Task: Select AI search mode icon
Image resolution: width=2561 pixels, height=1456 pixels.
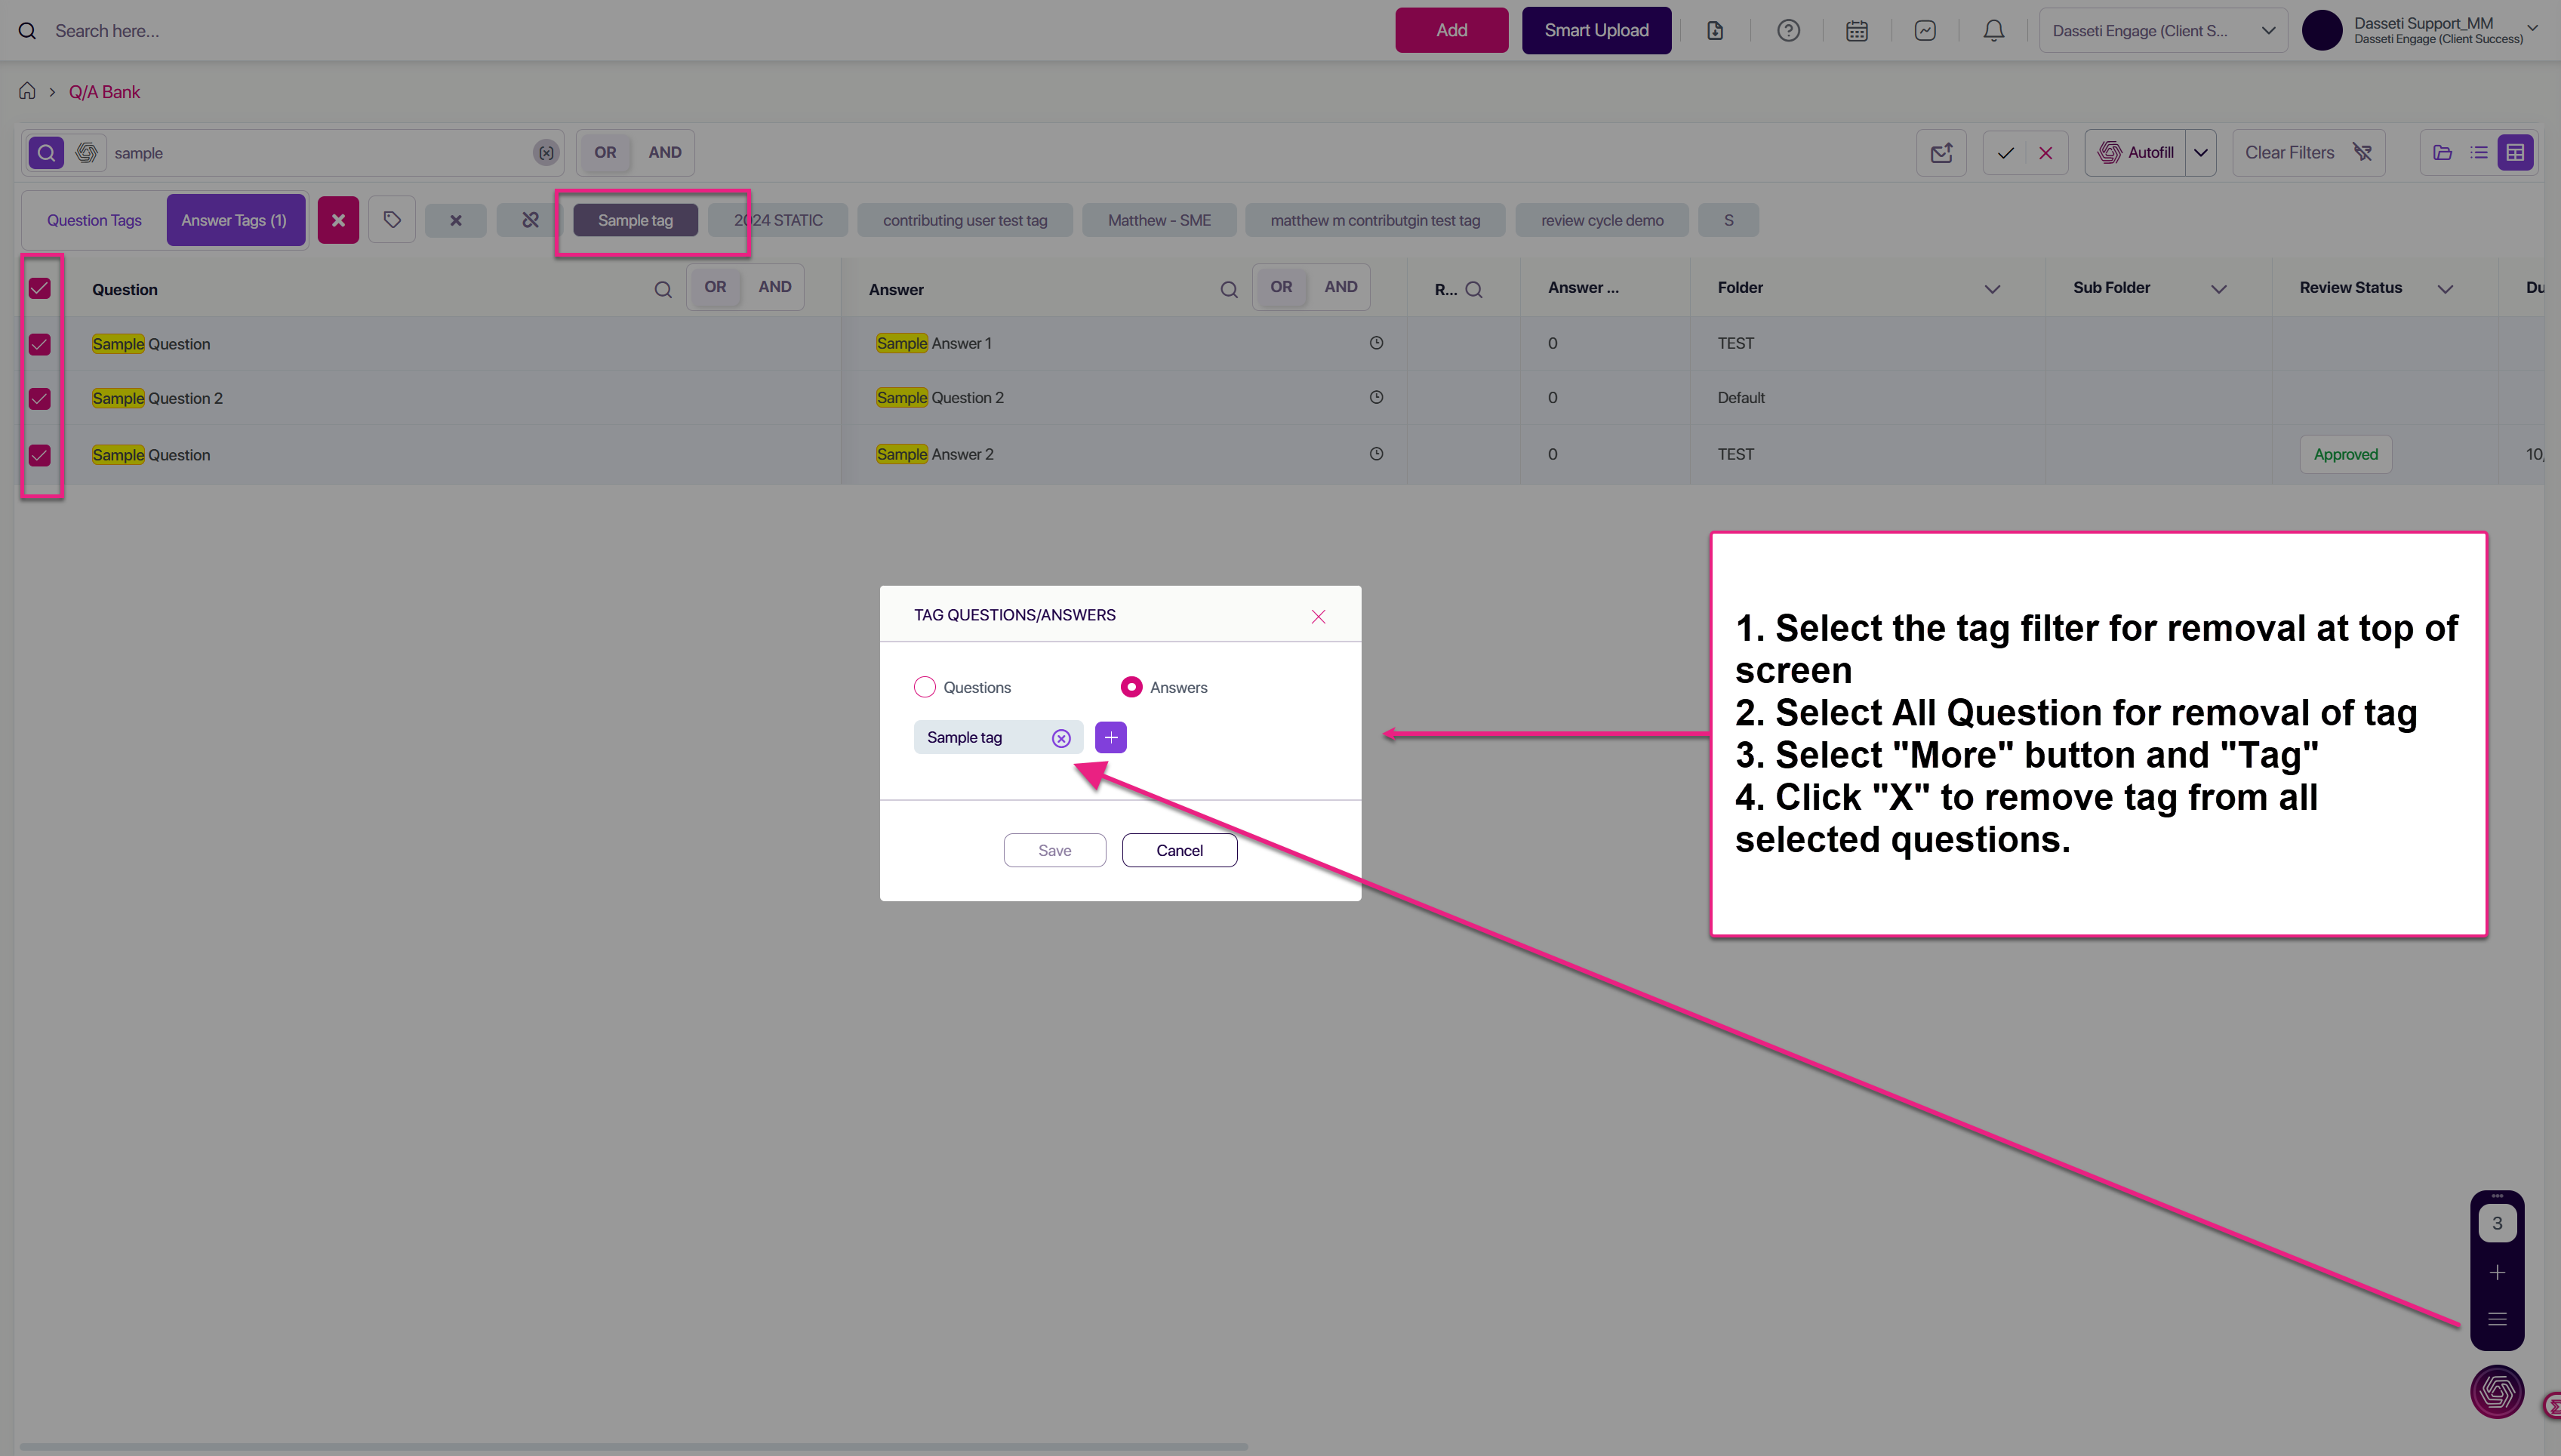Action: (87, 152)
